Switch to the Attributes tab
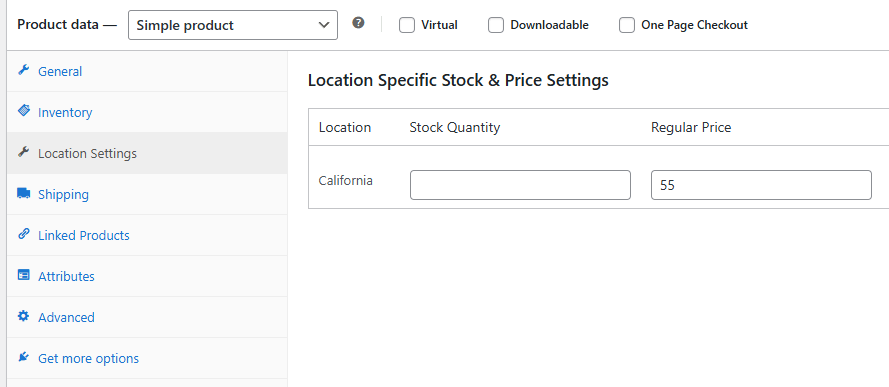This screenshot has height=387, width=889. pyautogui.click(x=147, y=277)
